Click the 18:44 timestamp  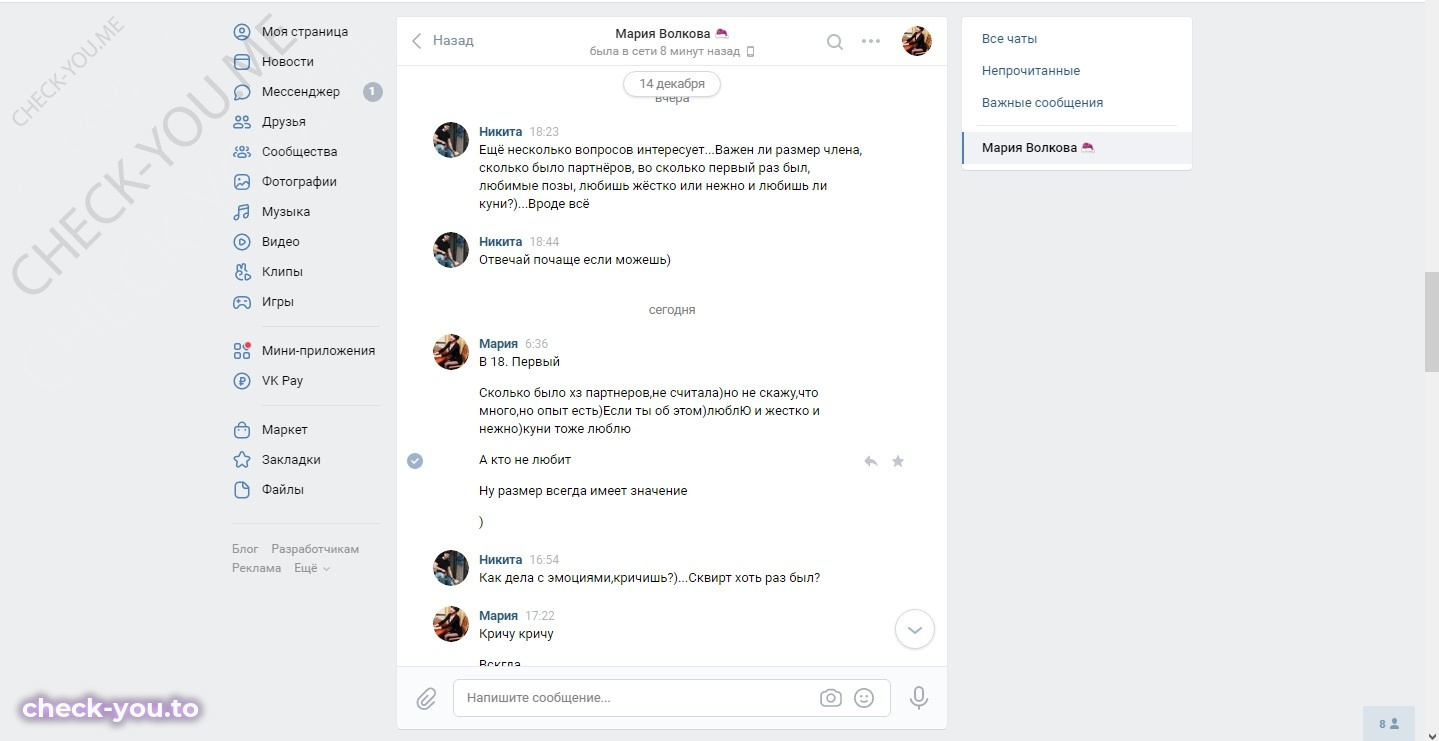pyautogui.click(x=544, y=242)
